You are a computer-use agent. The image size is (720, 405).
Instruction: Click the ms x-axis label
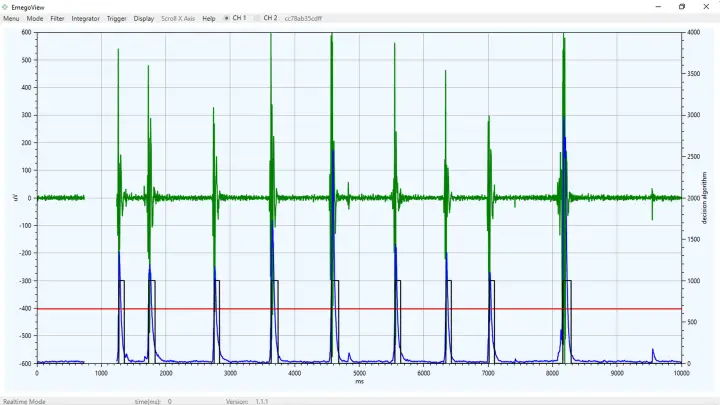[359, 381]
